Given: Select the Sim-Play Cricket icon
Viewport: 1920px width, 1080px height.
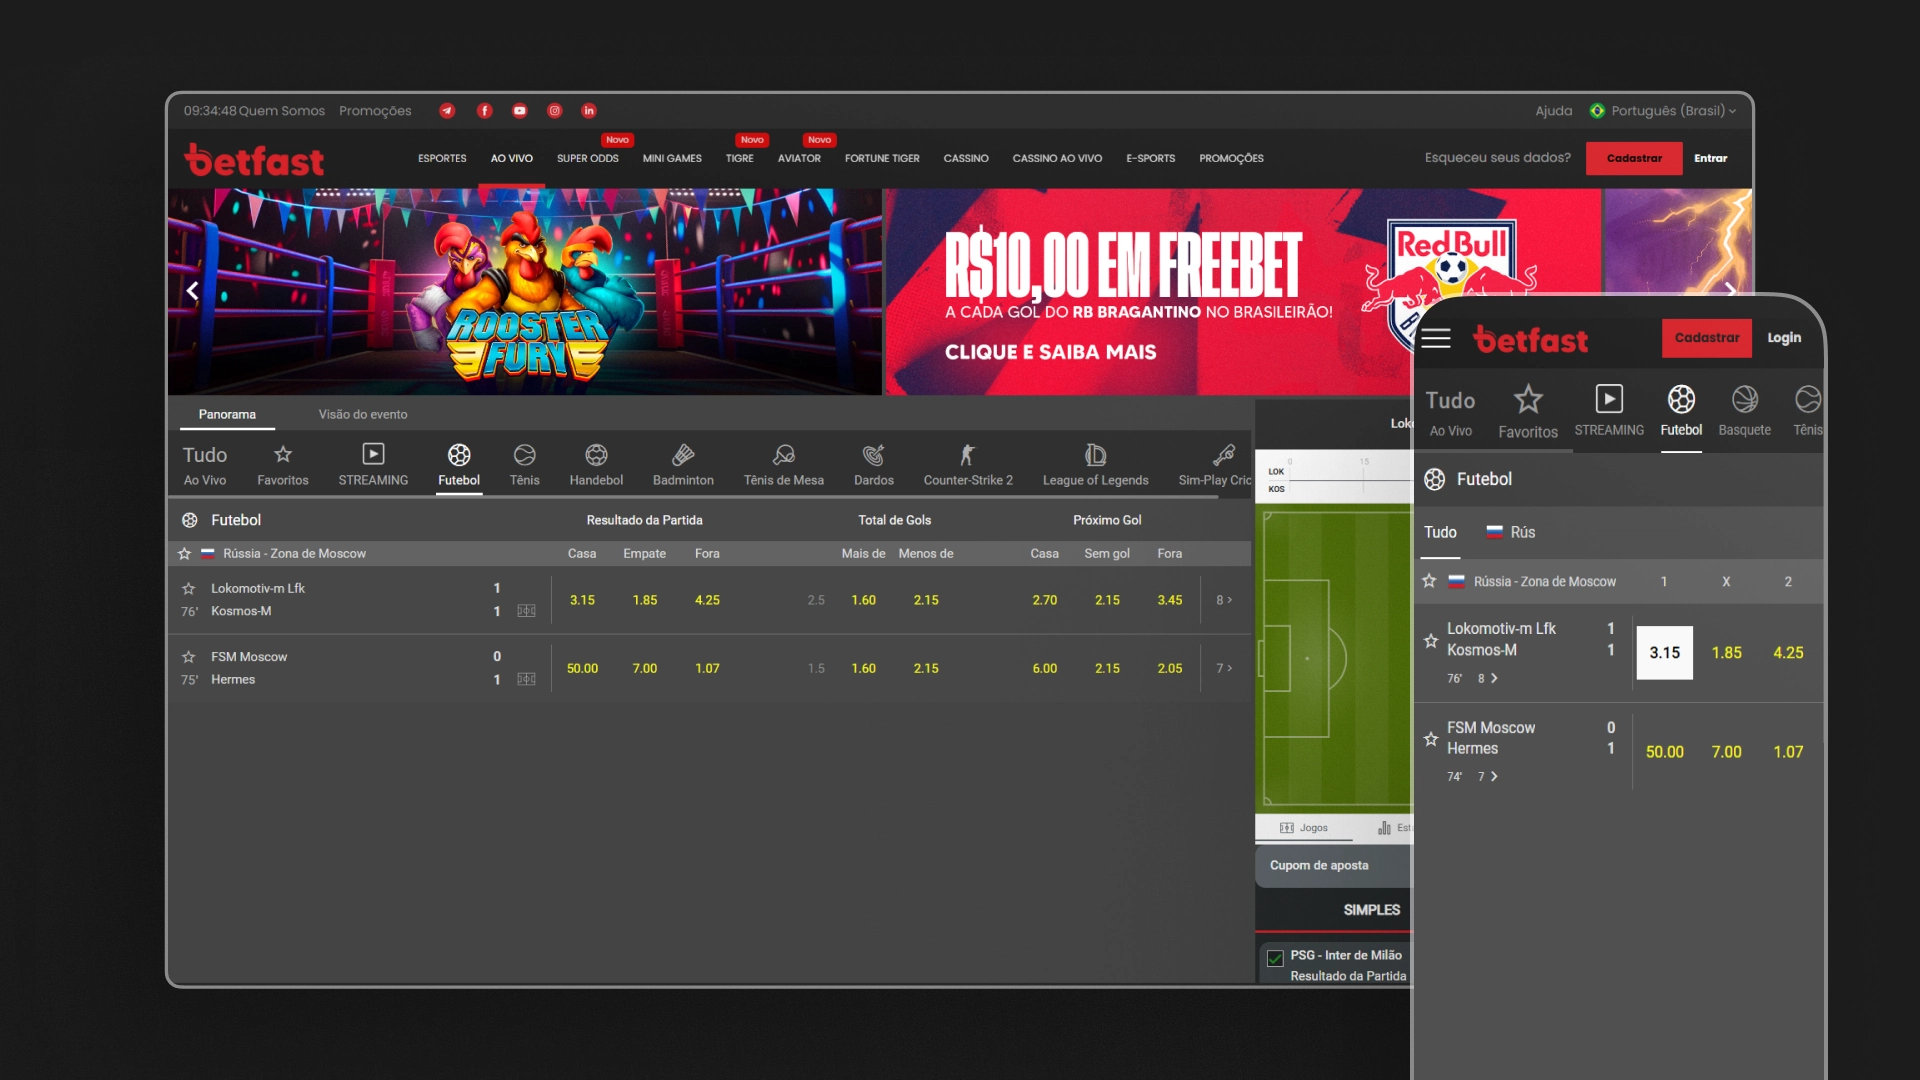Looking at the screenshot, I should tap(1224, 455).
